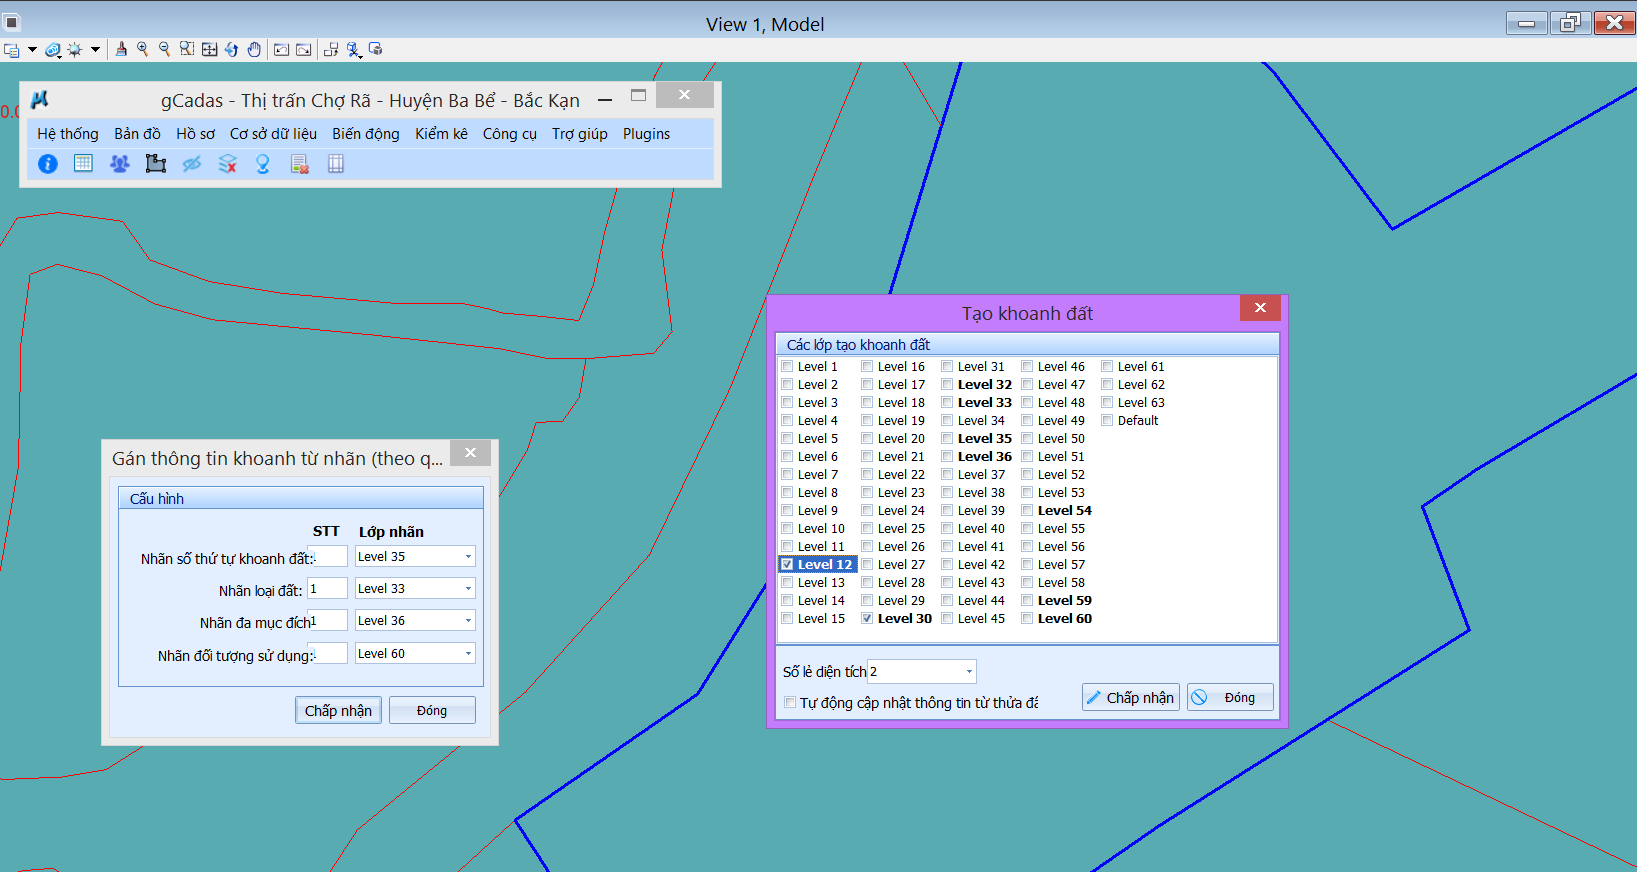Open the 'Bản đồ' menu
The height and width of the screenshot is (872, 1637).
(x=137, y=134)
